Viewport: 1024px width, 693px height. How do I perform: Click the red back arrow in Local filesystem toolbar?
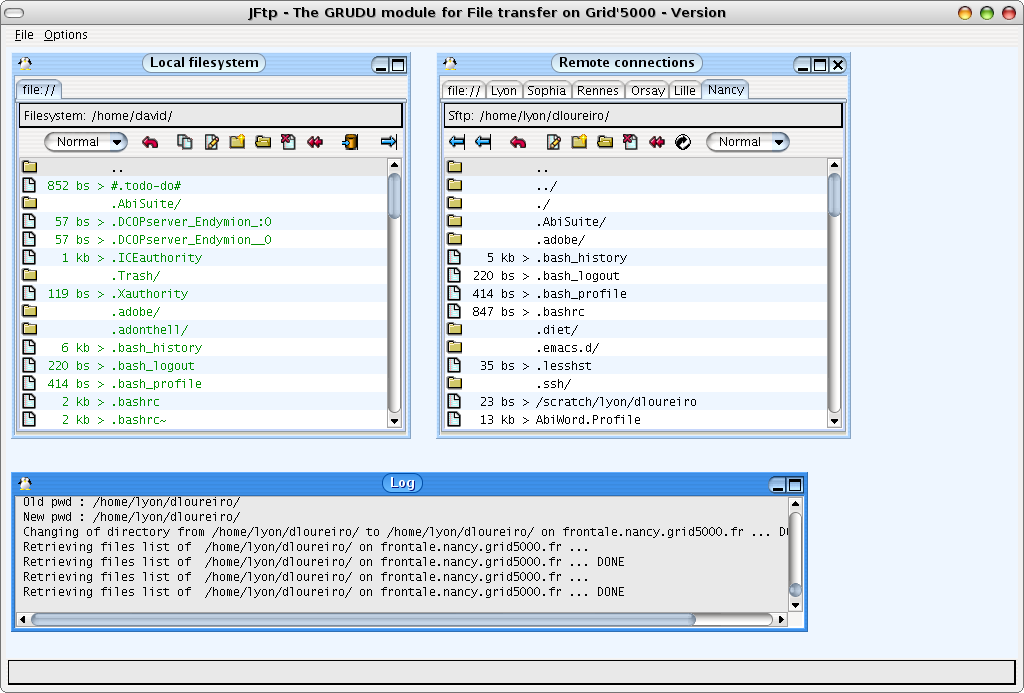click(150, 142)
